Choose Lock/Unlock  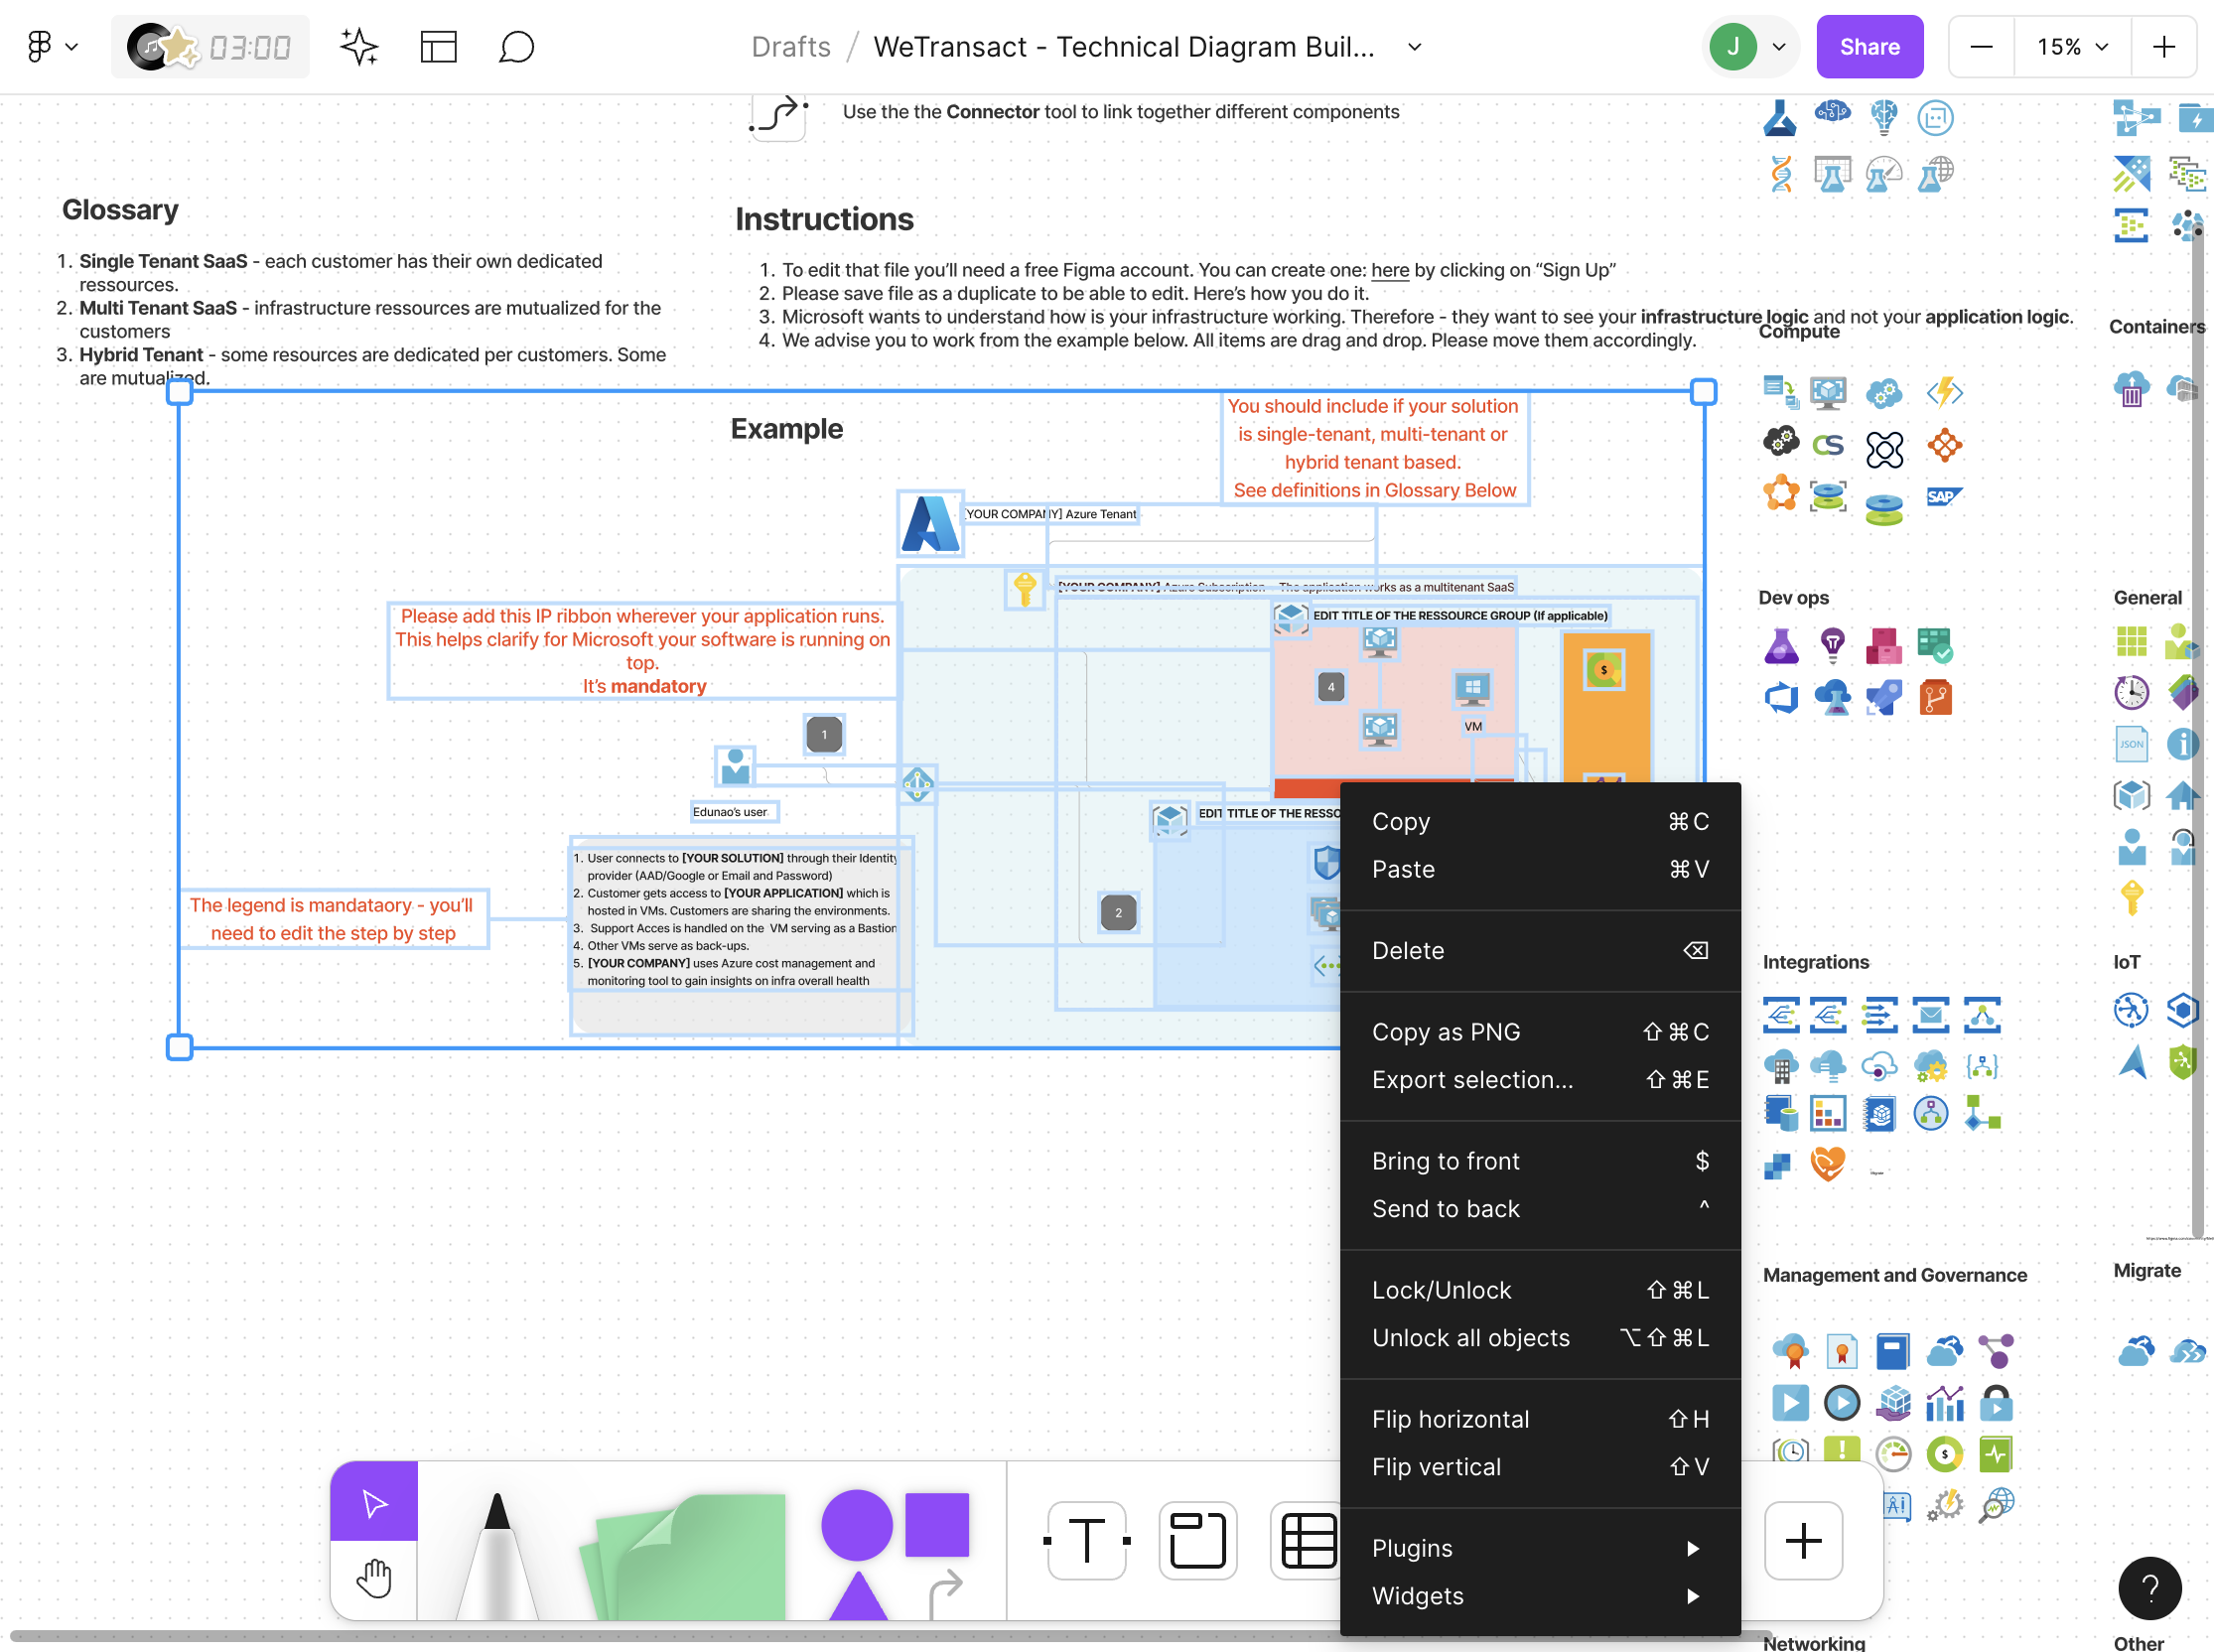click(1540, 1290)
